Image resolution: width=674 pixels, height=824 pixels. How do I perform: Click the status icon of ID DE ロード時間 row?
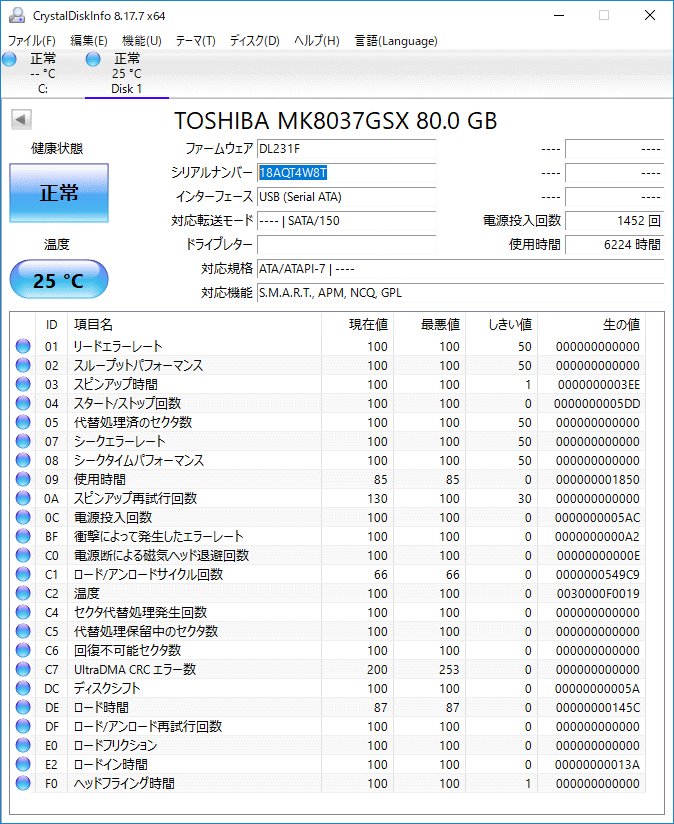[x=23, y=707]
